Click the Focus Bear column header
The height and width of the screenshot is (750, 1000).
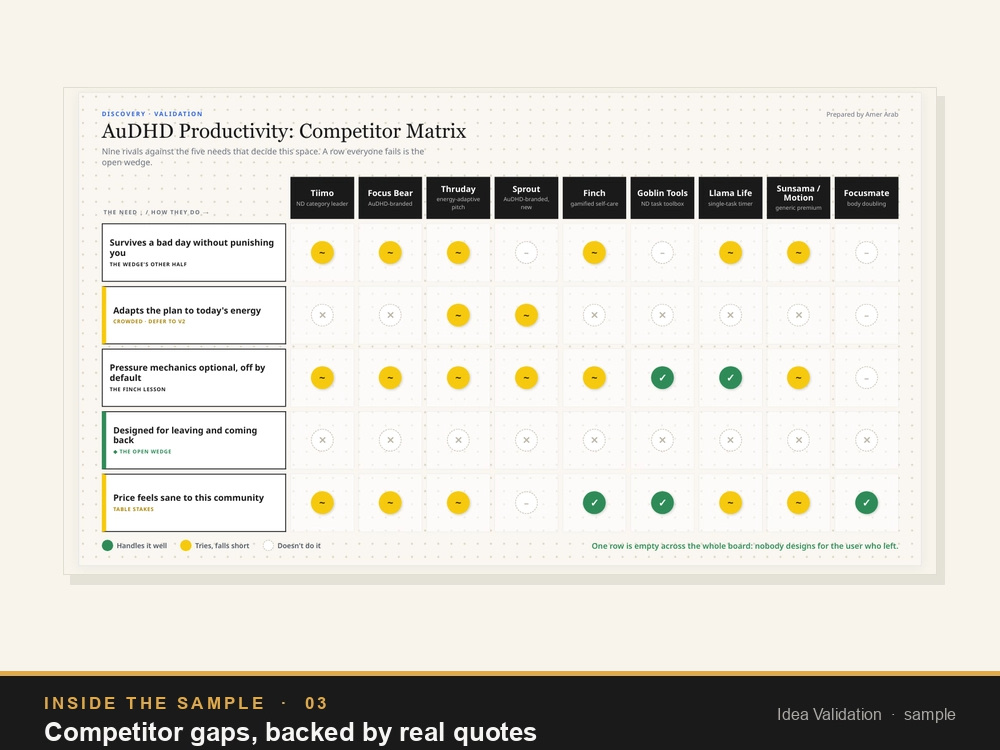tap(390, 198)
